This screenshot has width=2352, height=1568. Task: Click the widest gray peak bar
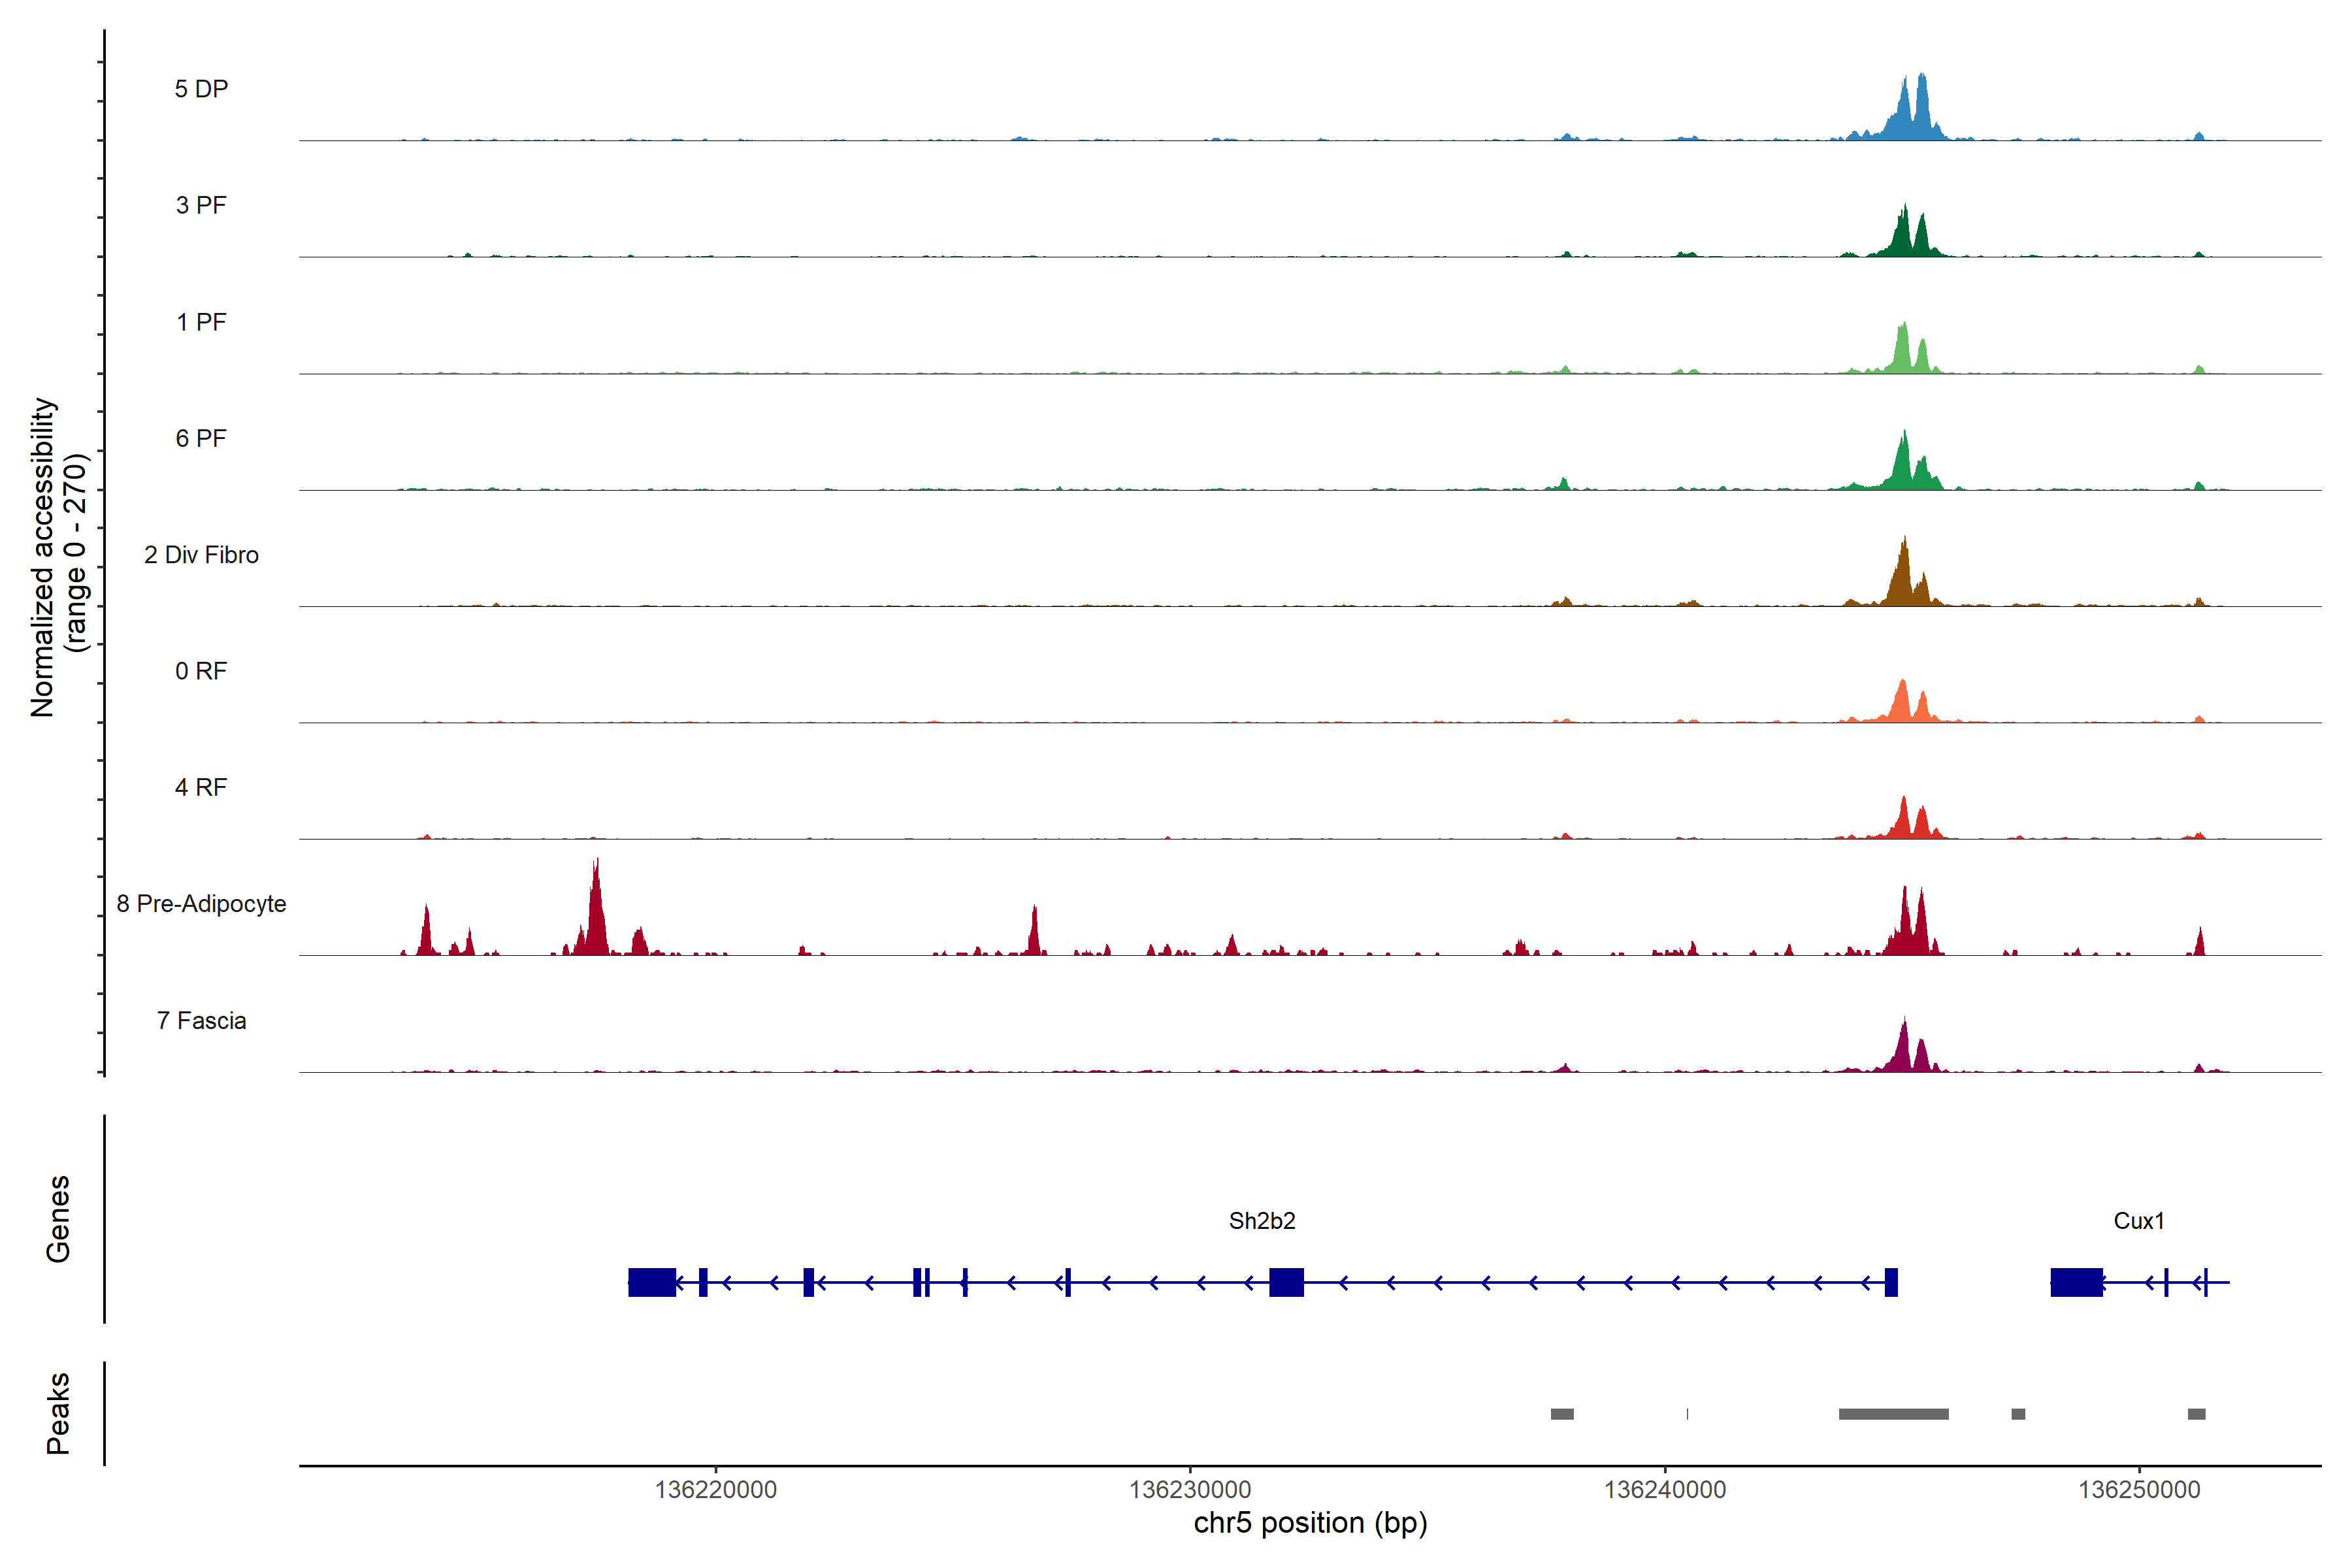pyautogui.click(x=1893, y=1414)
